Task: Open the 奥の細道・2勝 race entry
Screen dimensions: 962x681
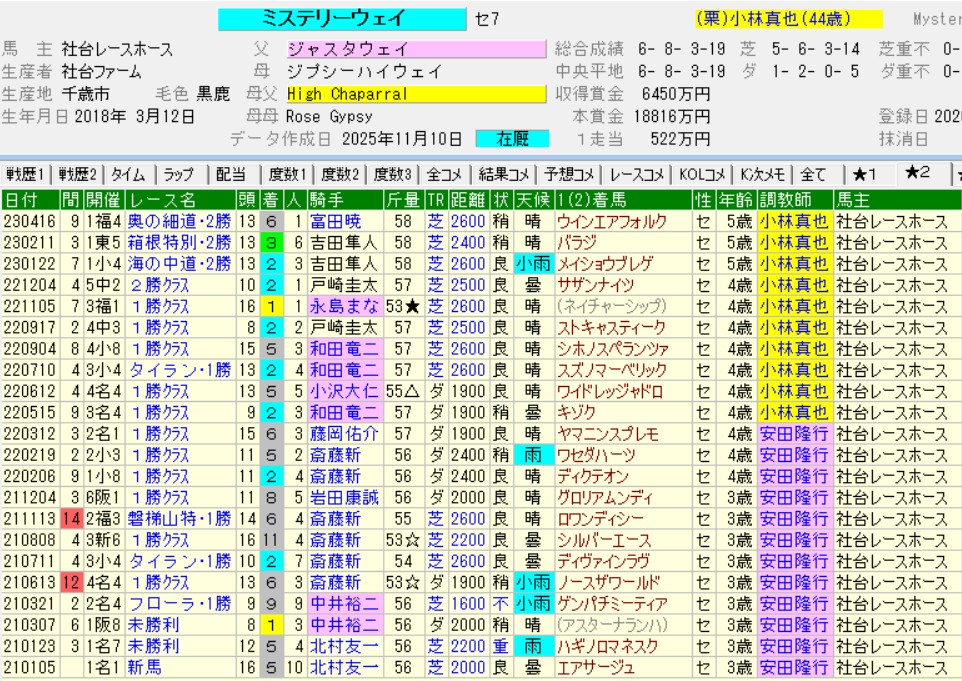Action: click(180, 221)
